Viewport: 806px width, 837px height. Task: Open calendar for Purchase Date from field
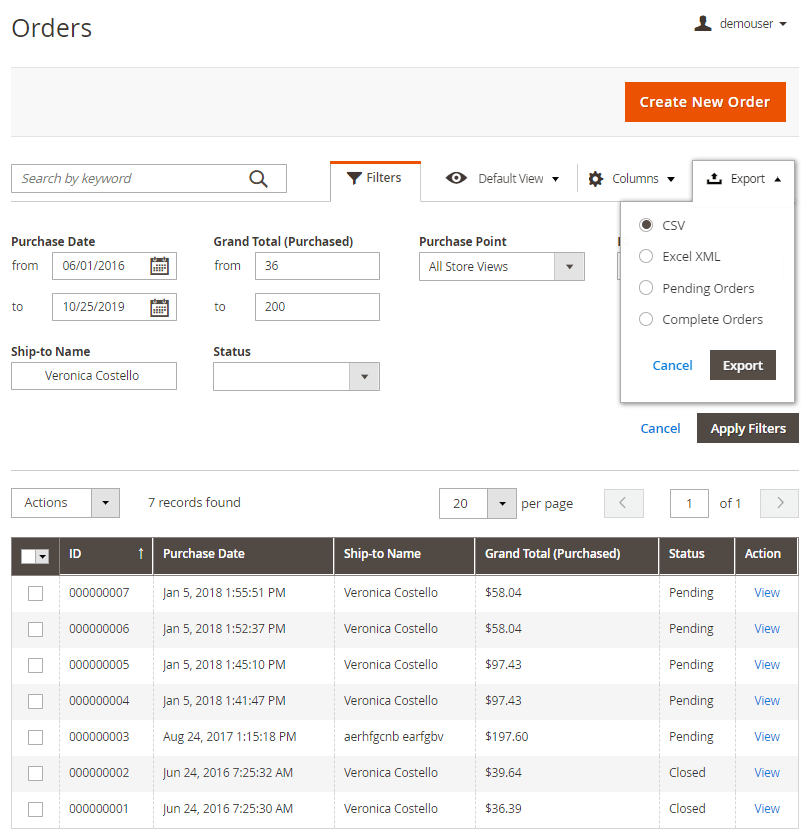coord(159,266)
